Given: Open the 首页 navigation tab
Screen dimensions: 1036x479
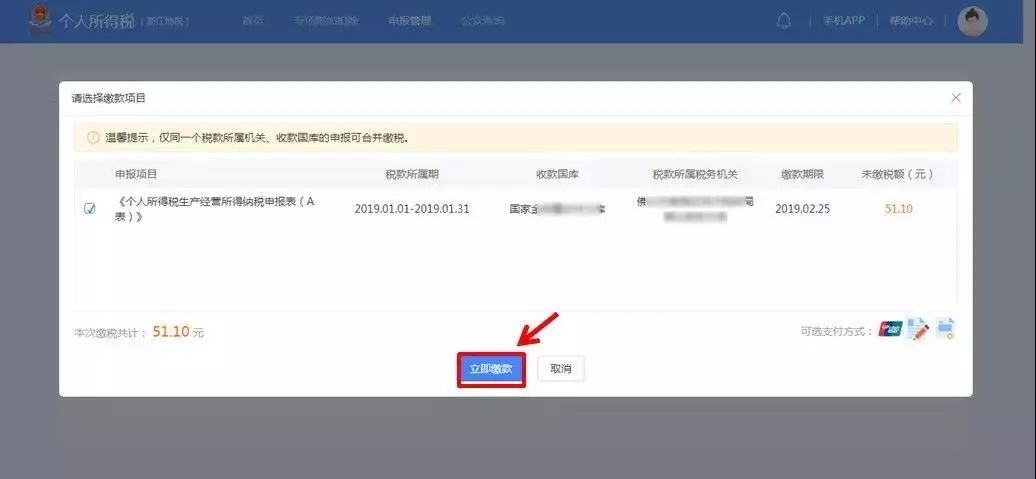Looking at the screenshot, I should point(253,21).
